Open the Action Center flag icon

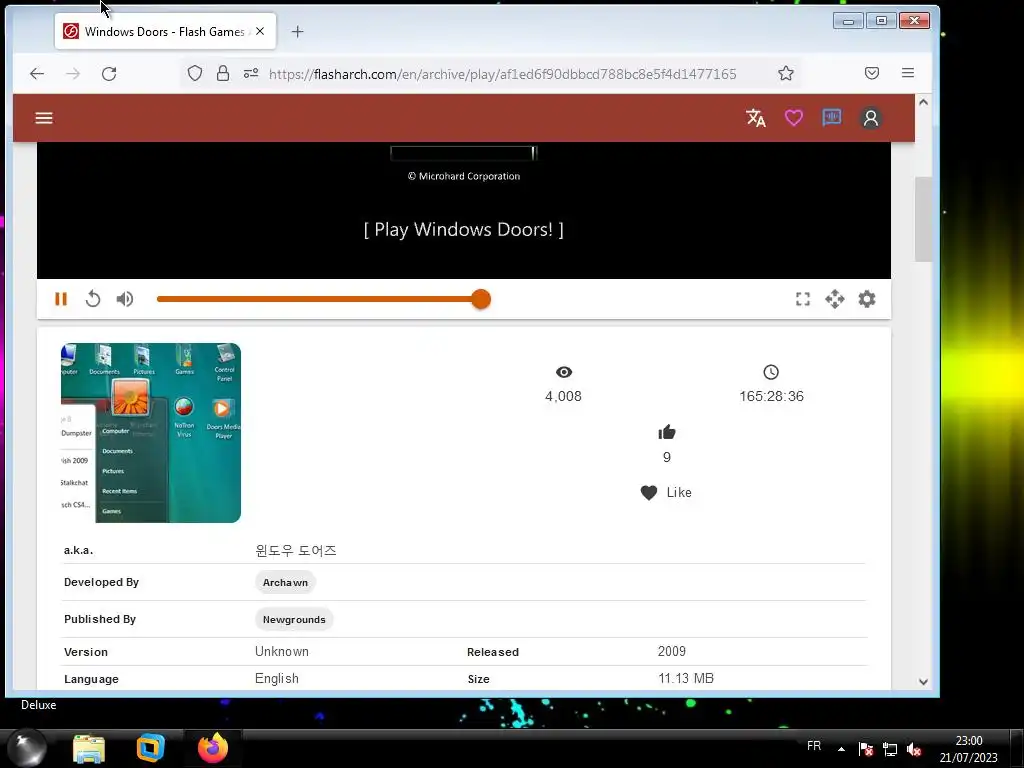coord(866,749)
